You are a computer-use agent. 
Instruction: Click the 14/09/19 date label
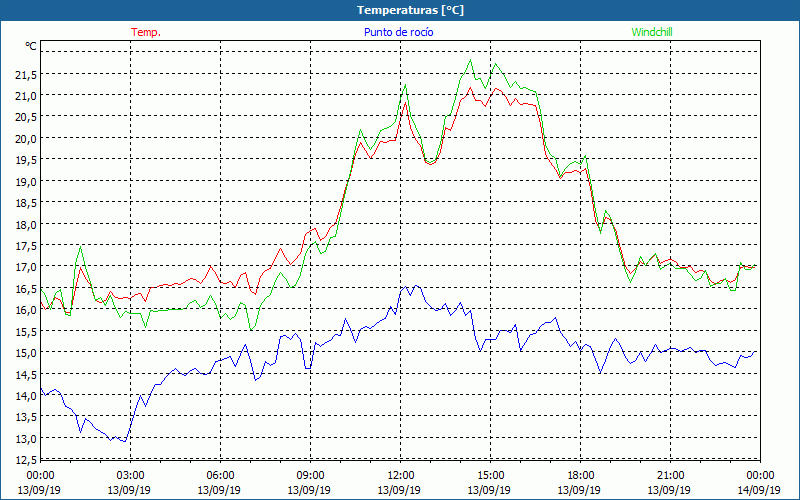pyautogui.click(x=759, y=490)
